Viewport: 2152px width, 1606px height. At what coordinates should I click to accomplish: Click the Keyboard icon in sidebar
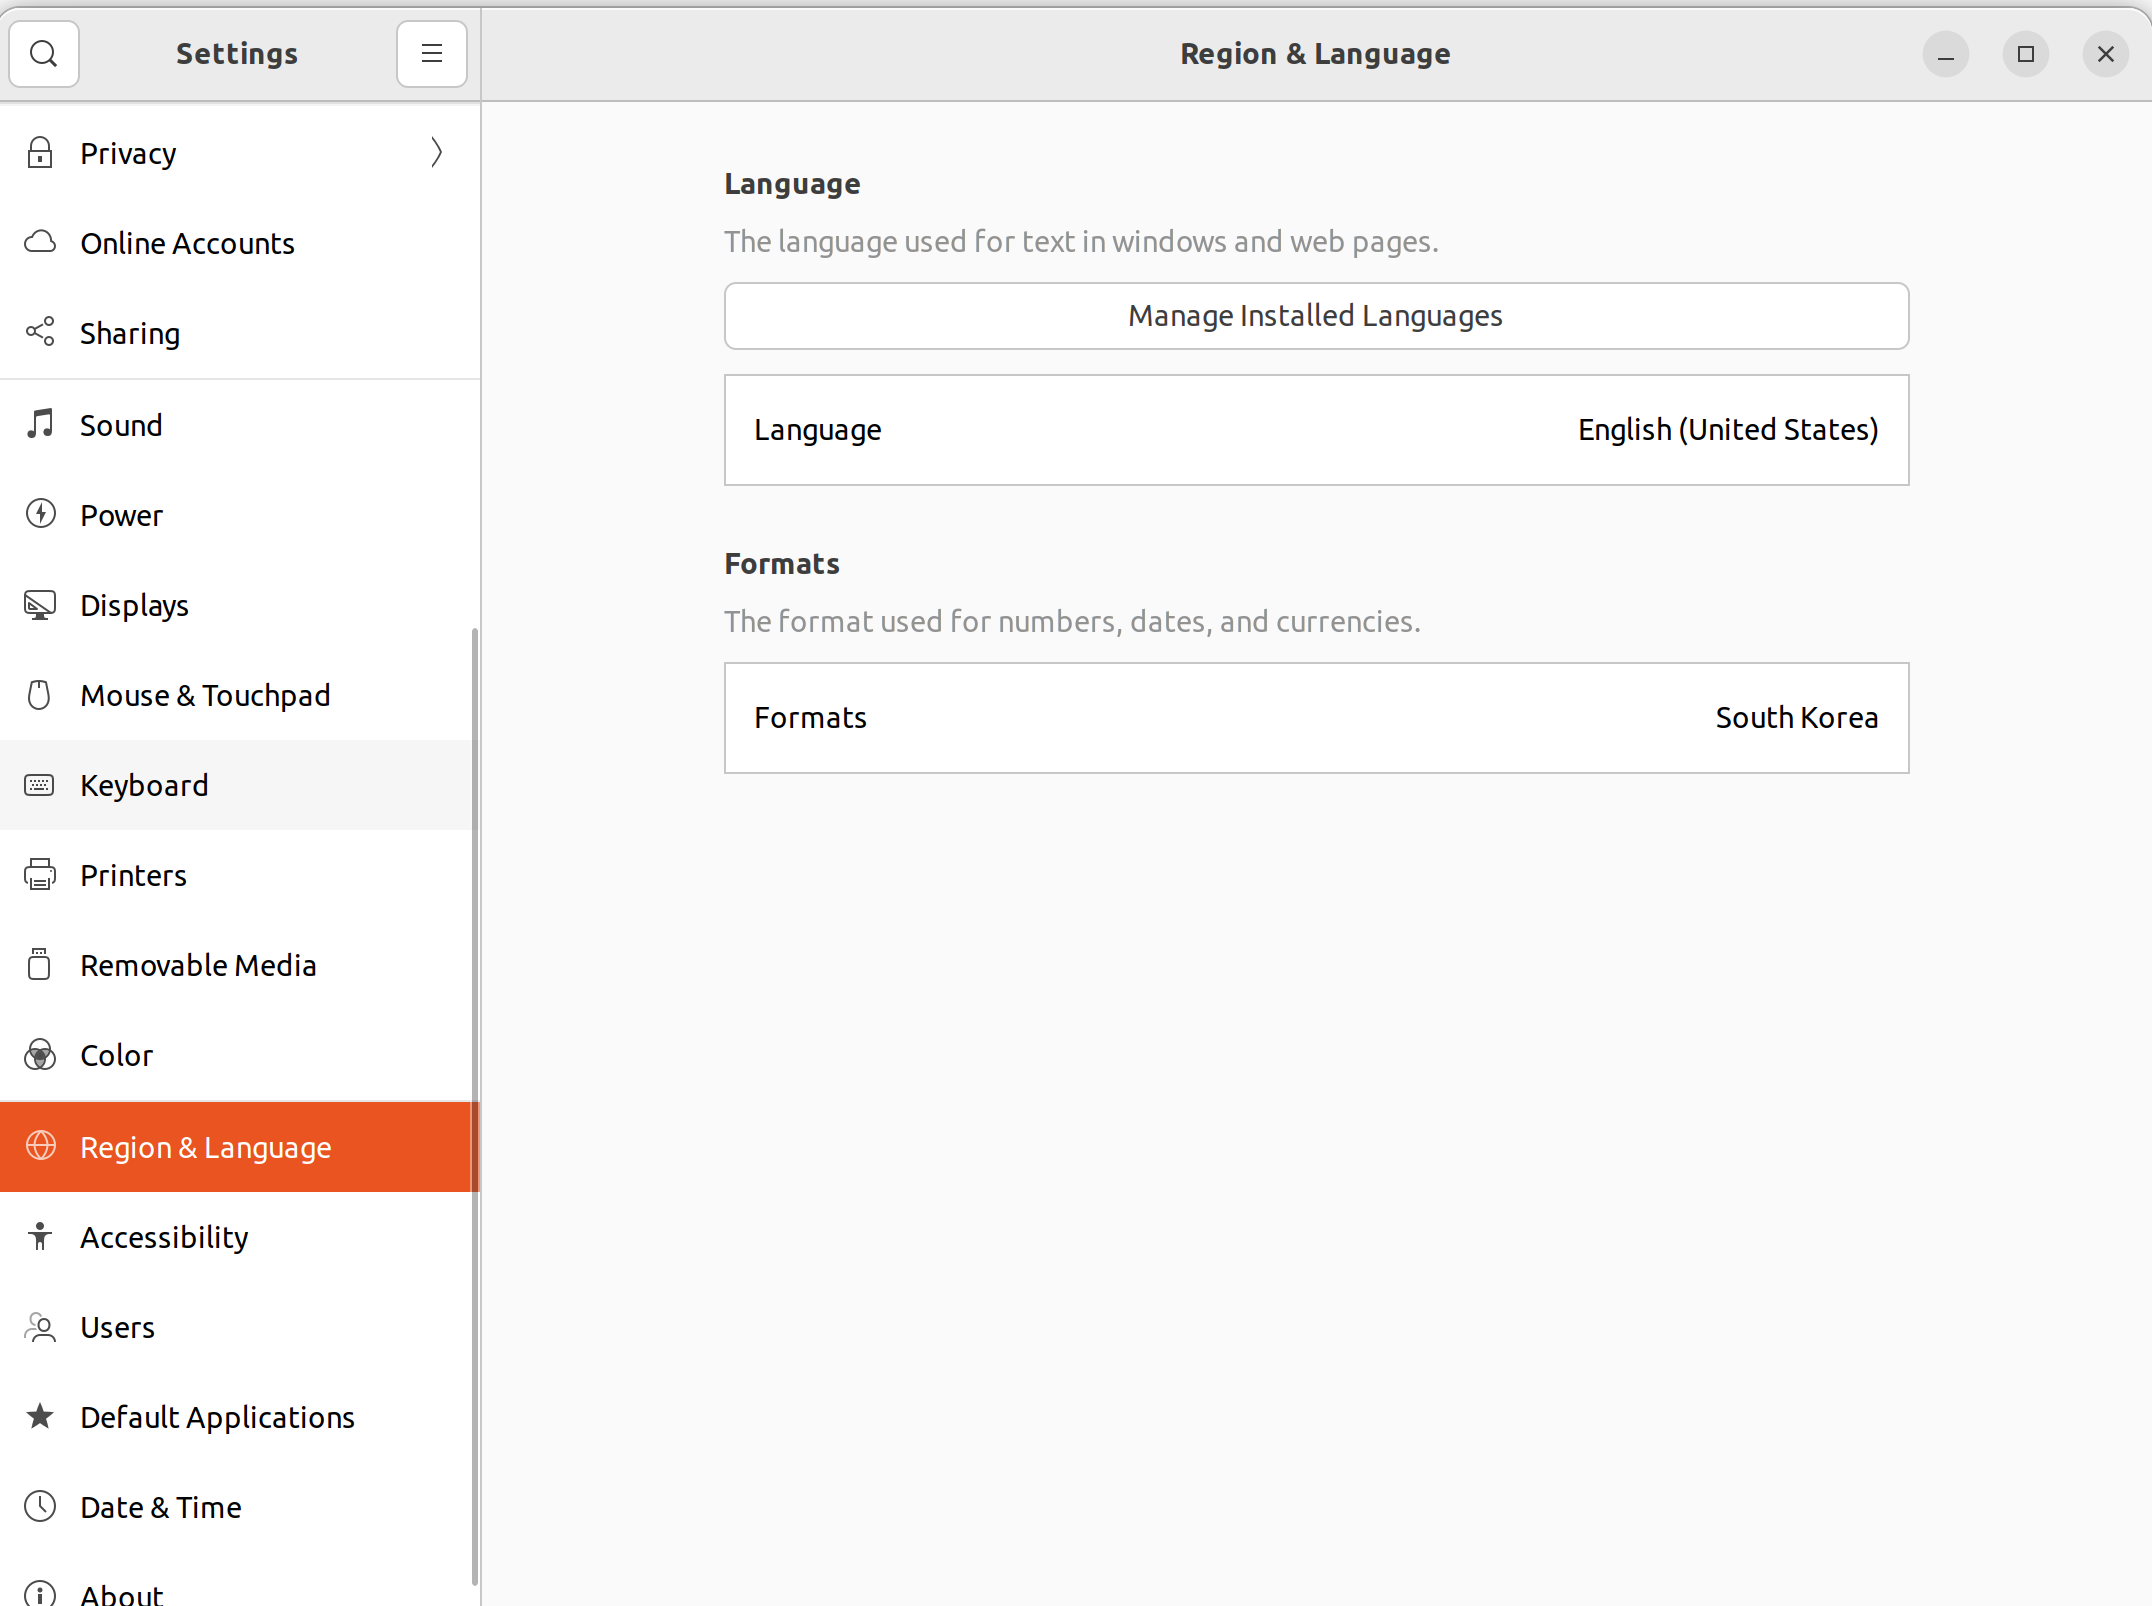point(40,785)
